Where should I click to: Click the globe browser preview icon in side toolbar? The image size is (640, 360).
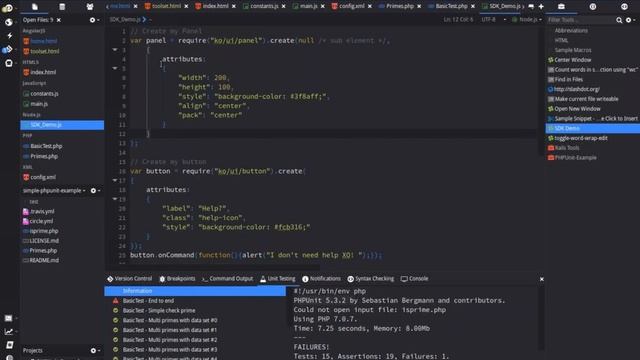tap(8, 22)
